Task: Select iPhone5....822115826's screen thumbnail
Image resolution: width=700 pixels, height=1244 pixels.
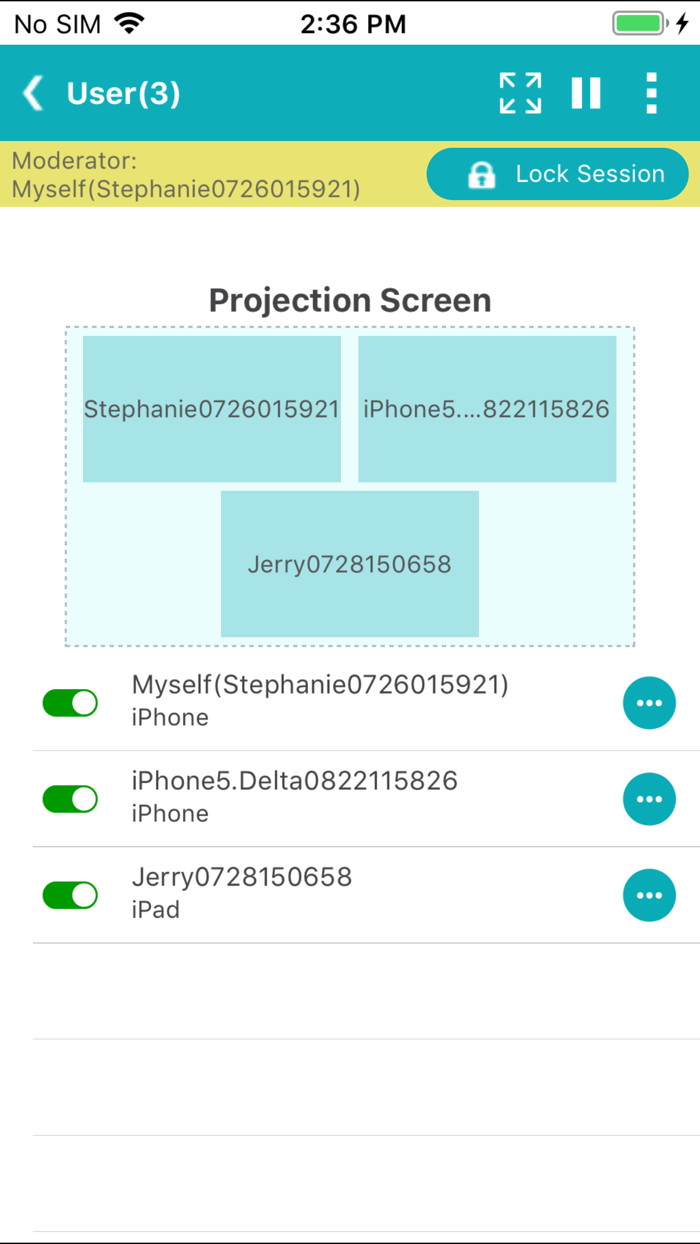Action: (x=487, y=408)
